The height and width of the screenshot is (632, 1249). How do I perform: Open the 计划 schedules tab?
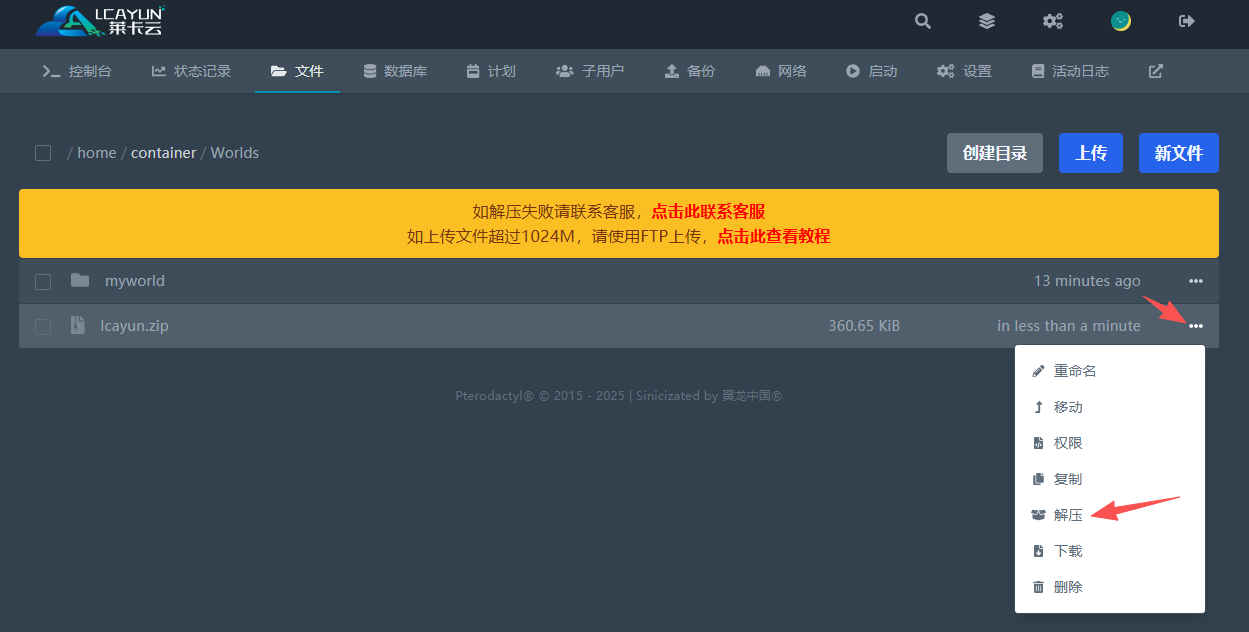(x=491, y=71)
